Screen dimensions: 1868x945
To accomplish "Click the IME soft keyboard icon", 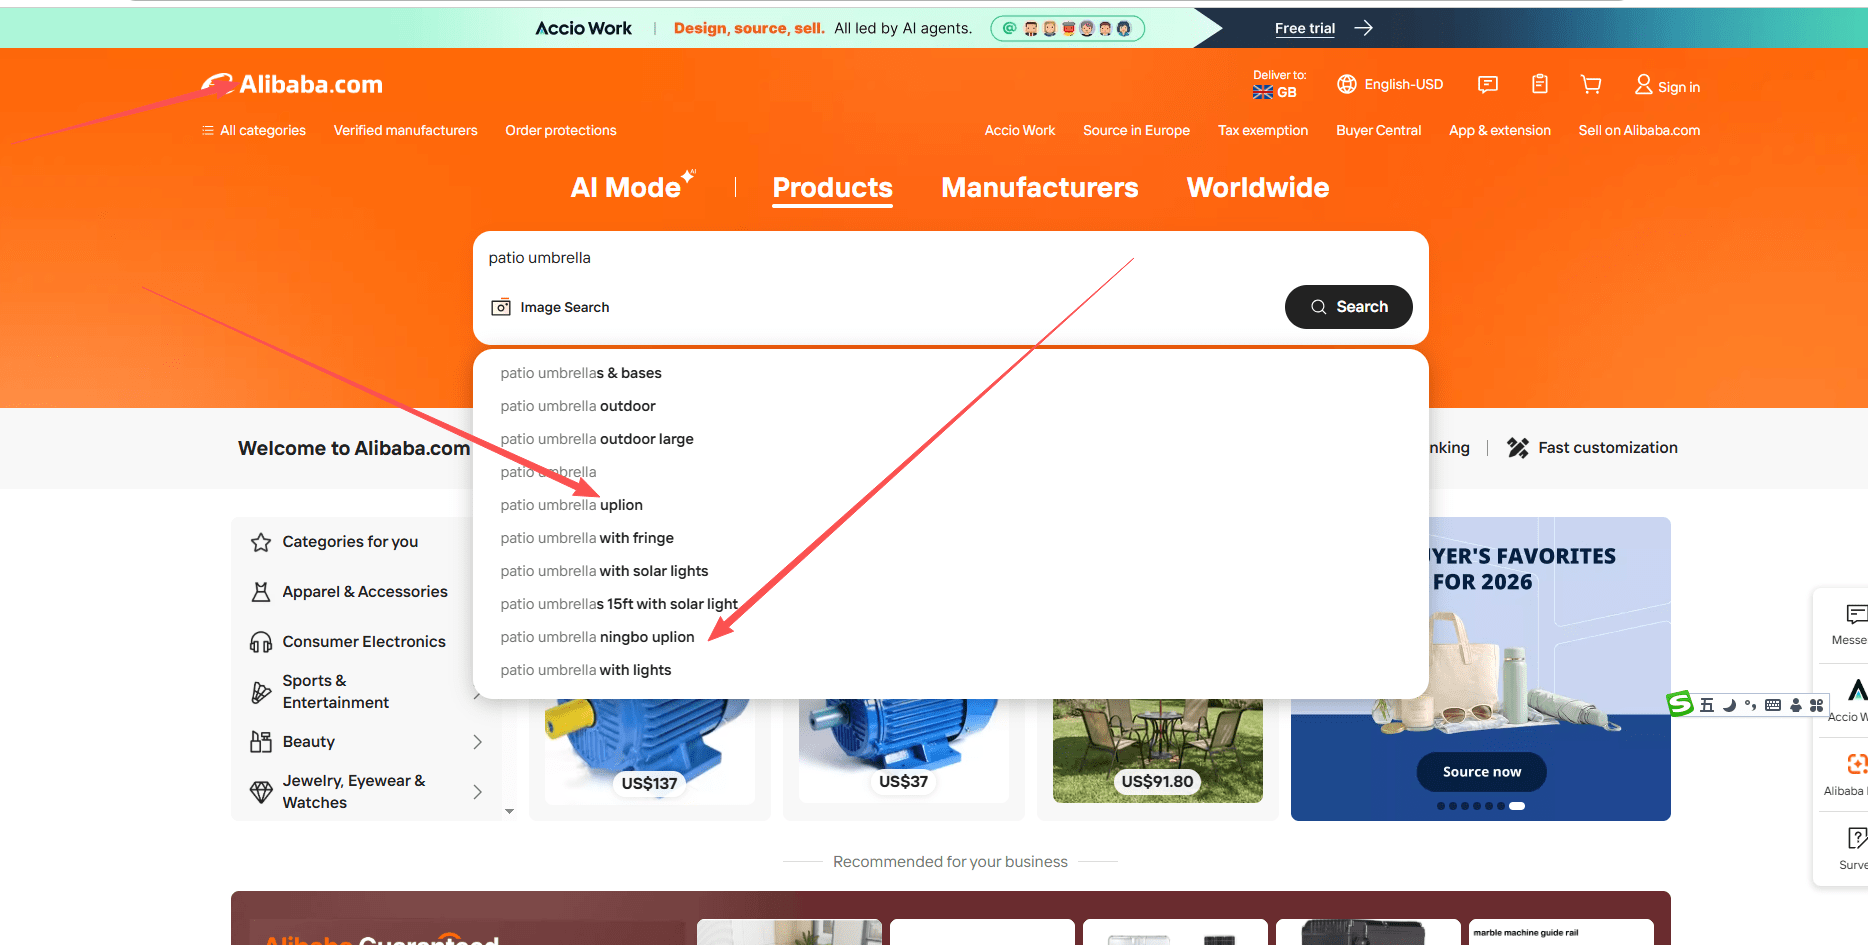I will pyautogui.click(x=1773, y=705).
